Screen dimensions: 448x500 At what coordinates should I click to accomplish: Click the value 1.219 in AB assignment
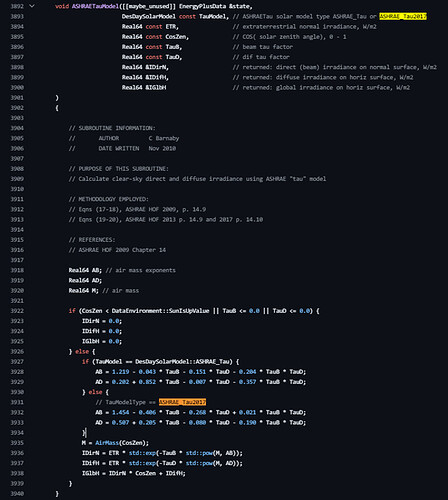120,372
